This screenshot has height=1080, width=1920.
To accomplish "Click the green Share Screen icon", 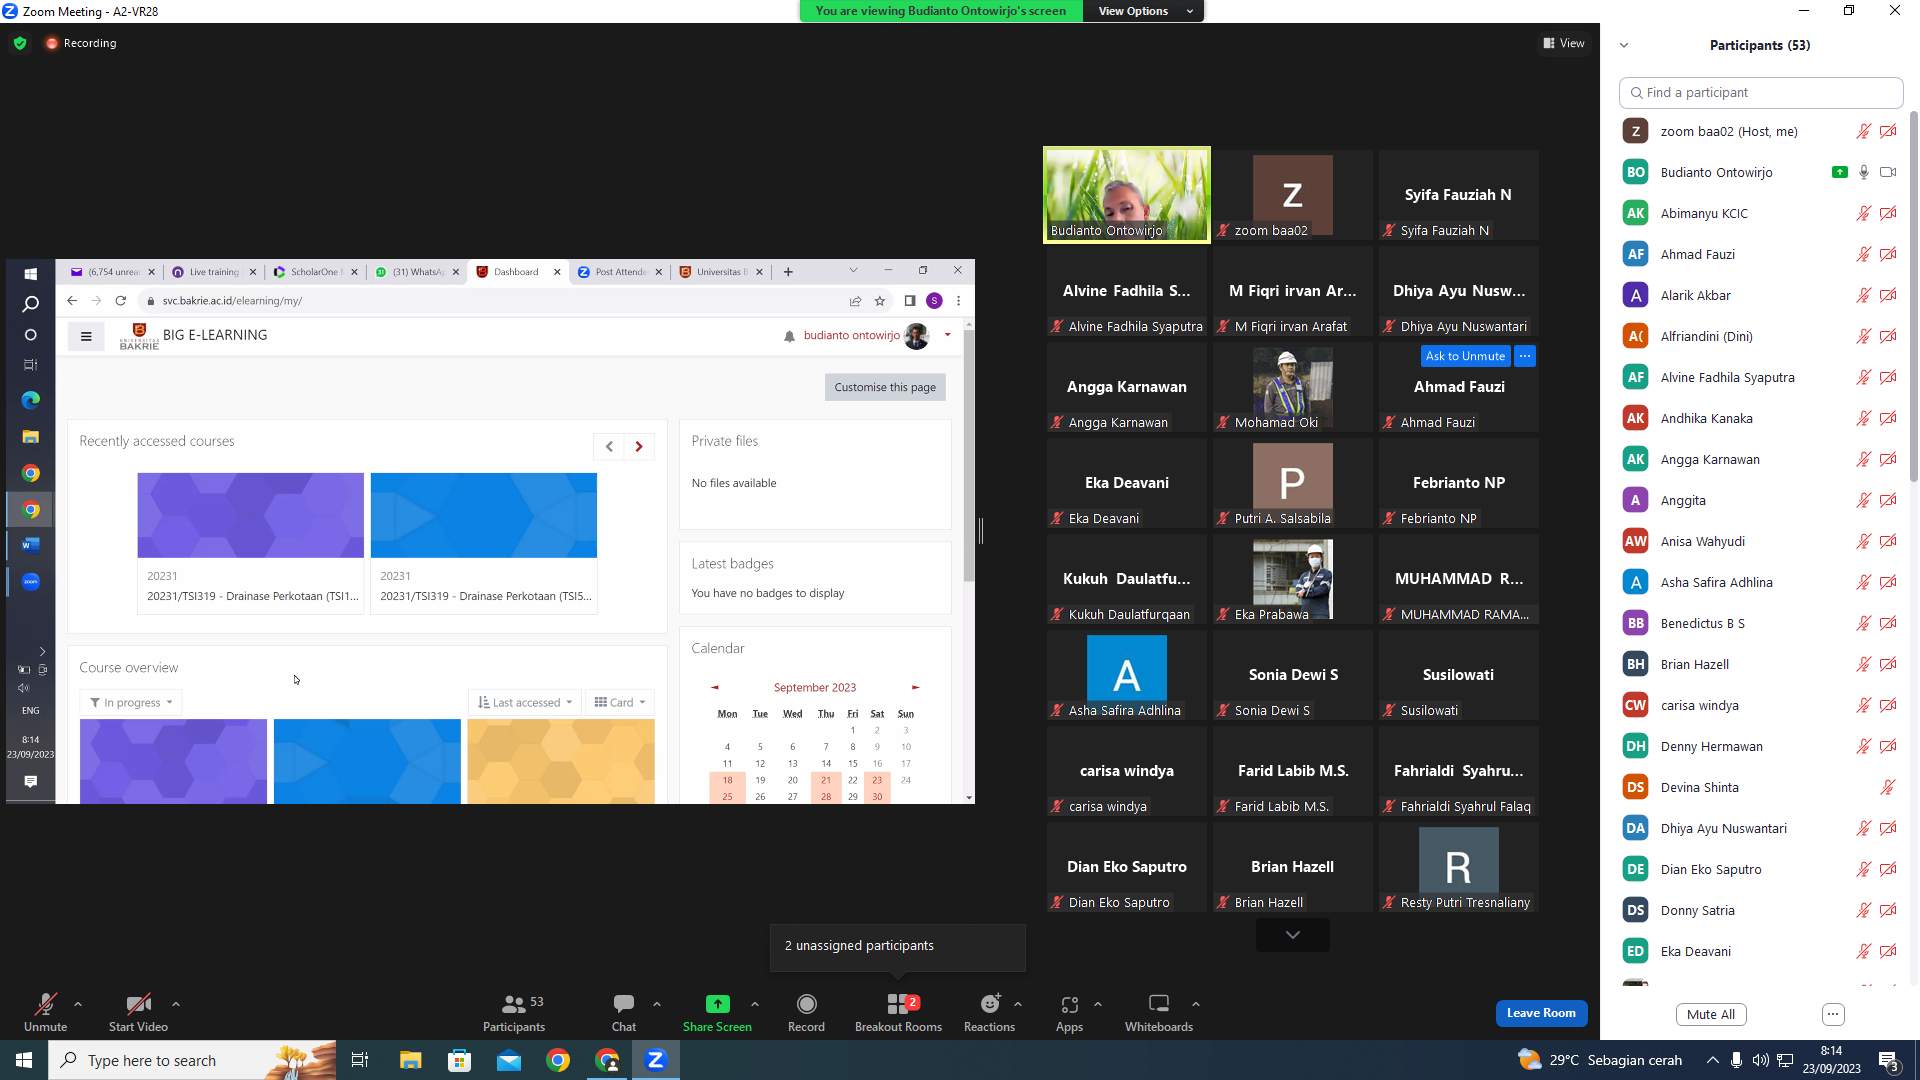I will 717,1003.
